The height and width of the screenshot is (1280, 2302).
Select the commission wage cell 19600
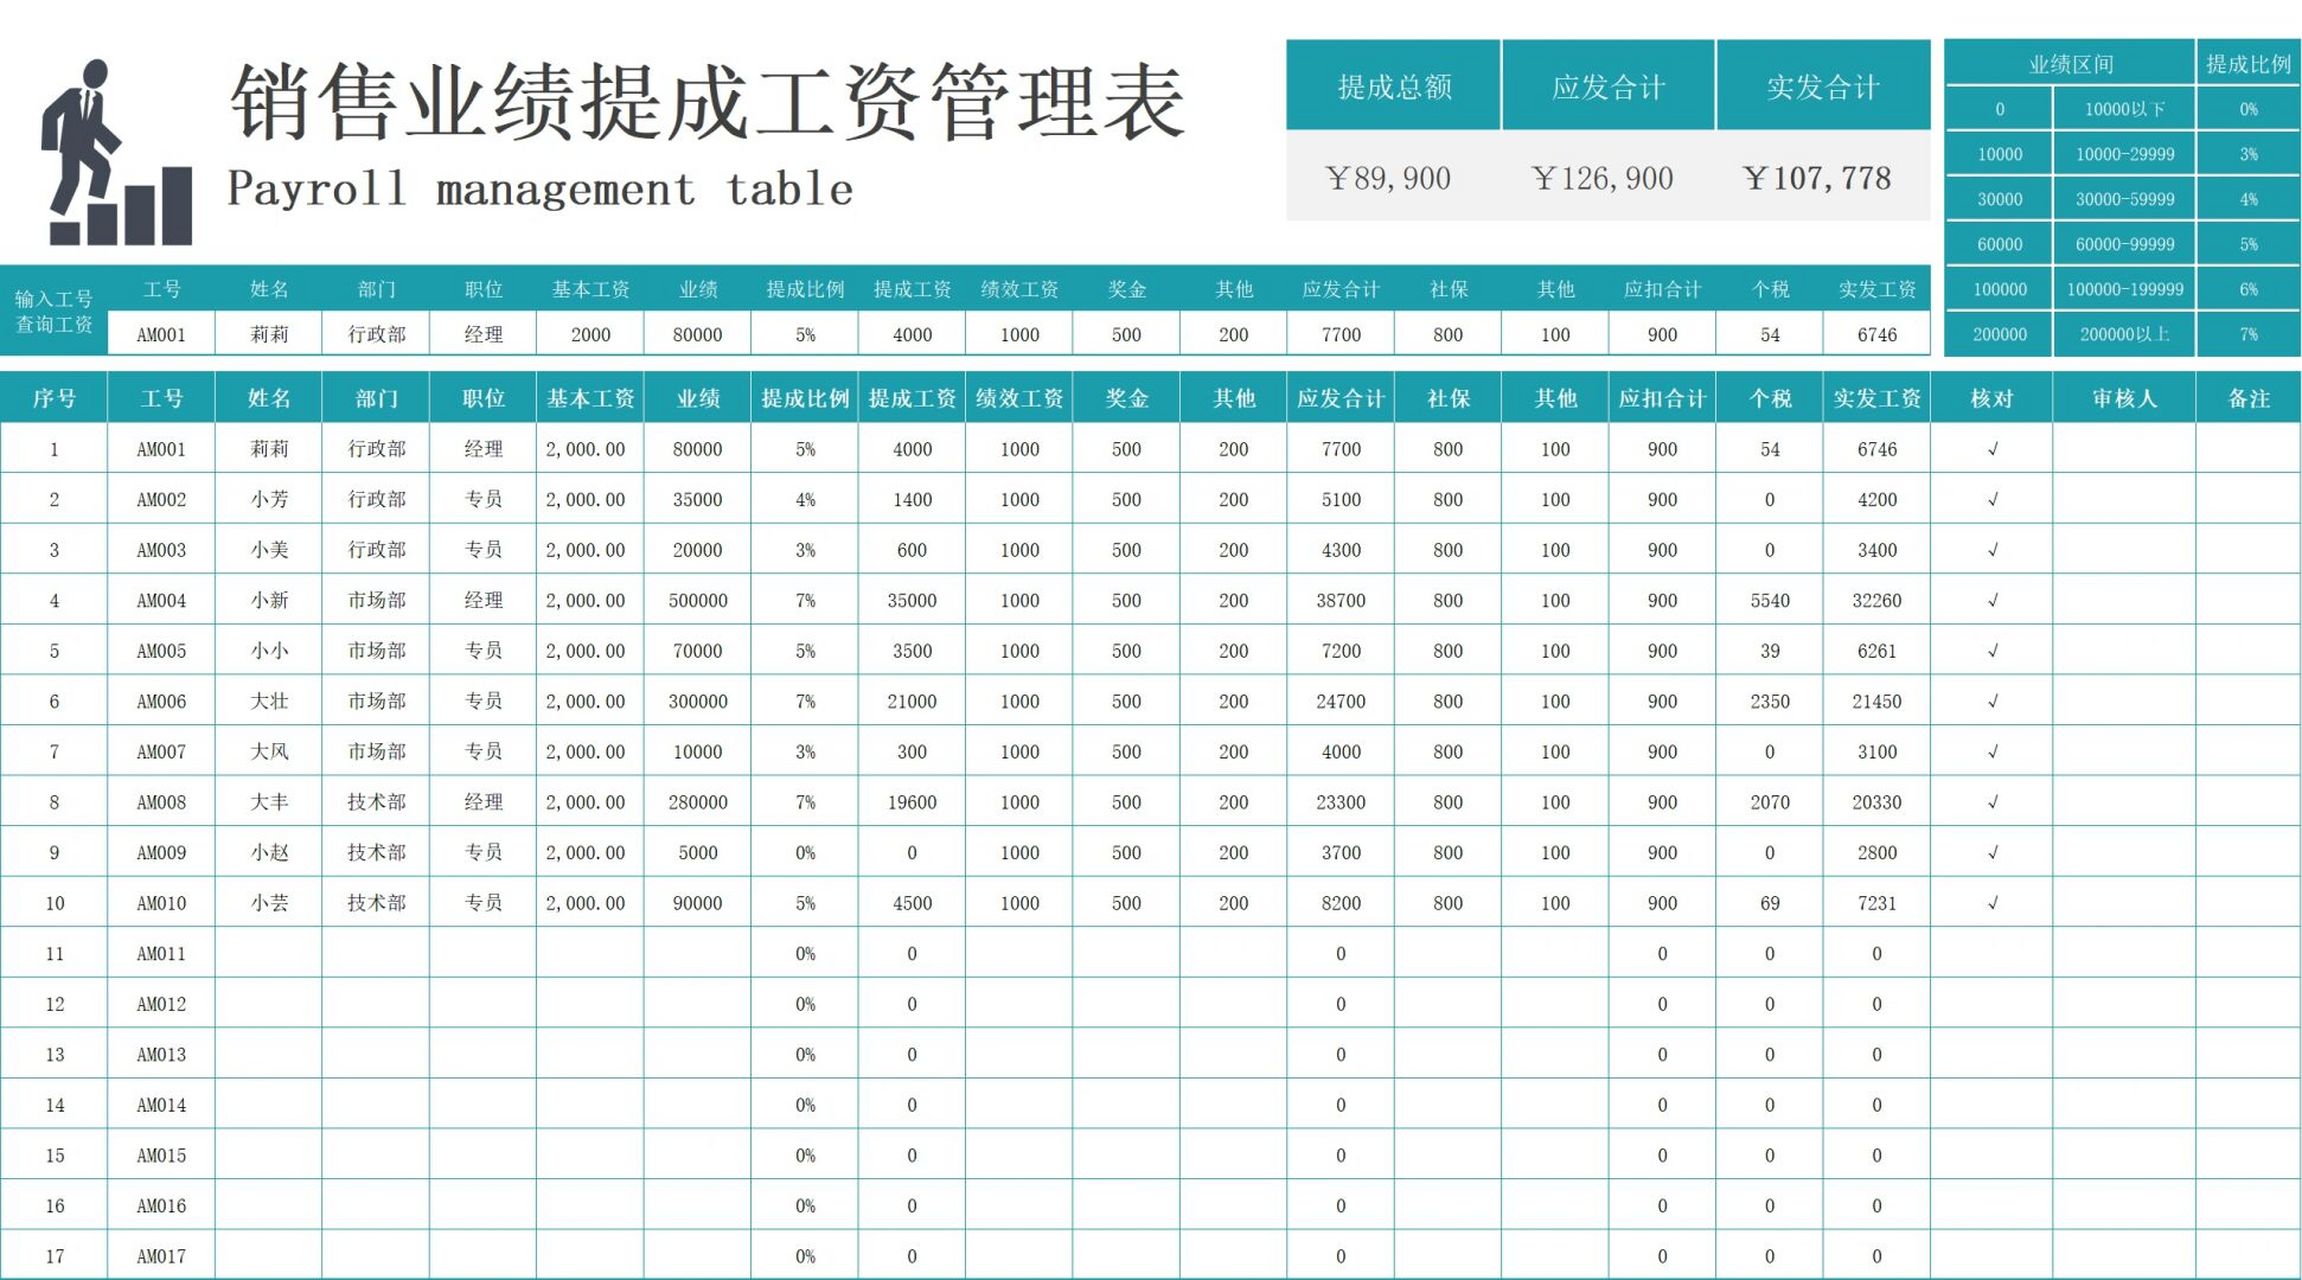(912, 802)
